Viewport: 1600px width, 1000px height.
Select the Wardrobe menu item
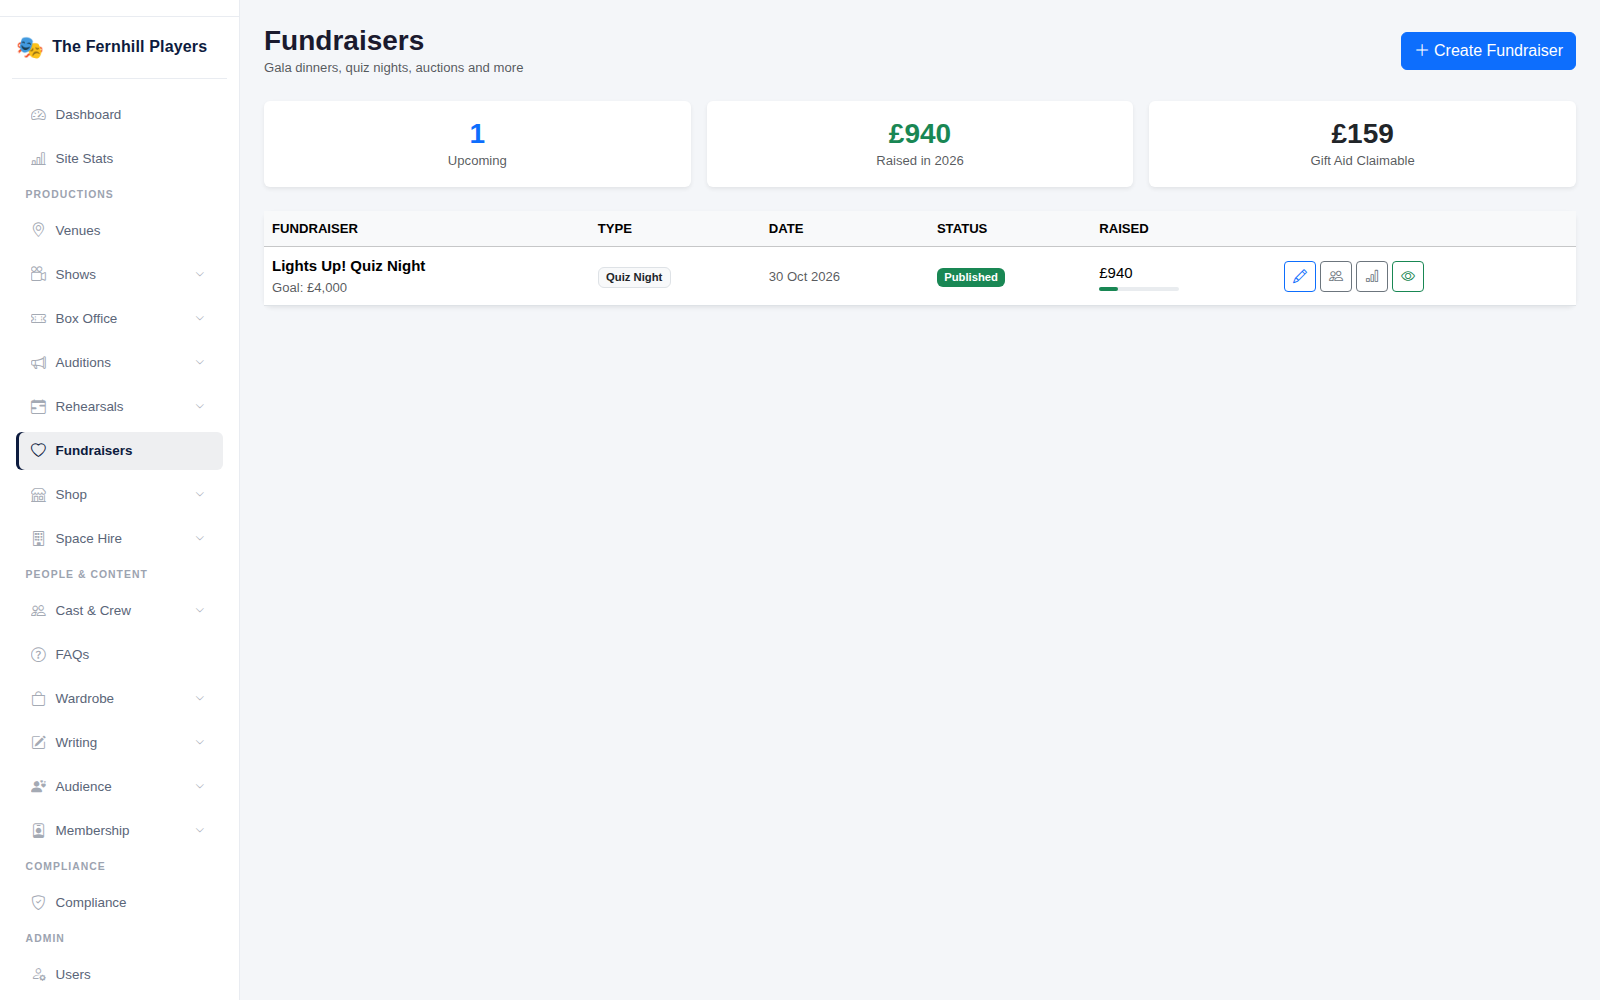click(119, 698)
